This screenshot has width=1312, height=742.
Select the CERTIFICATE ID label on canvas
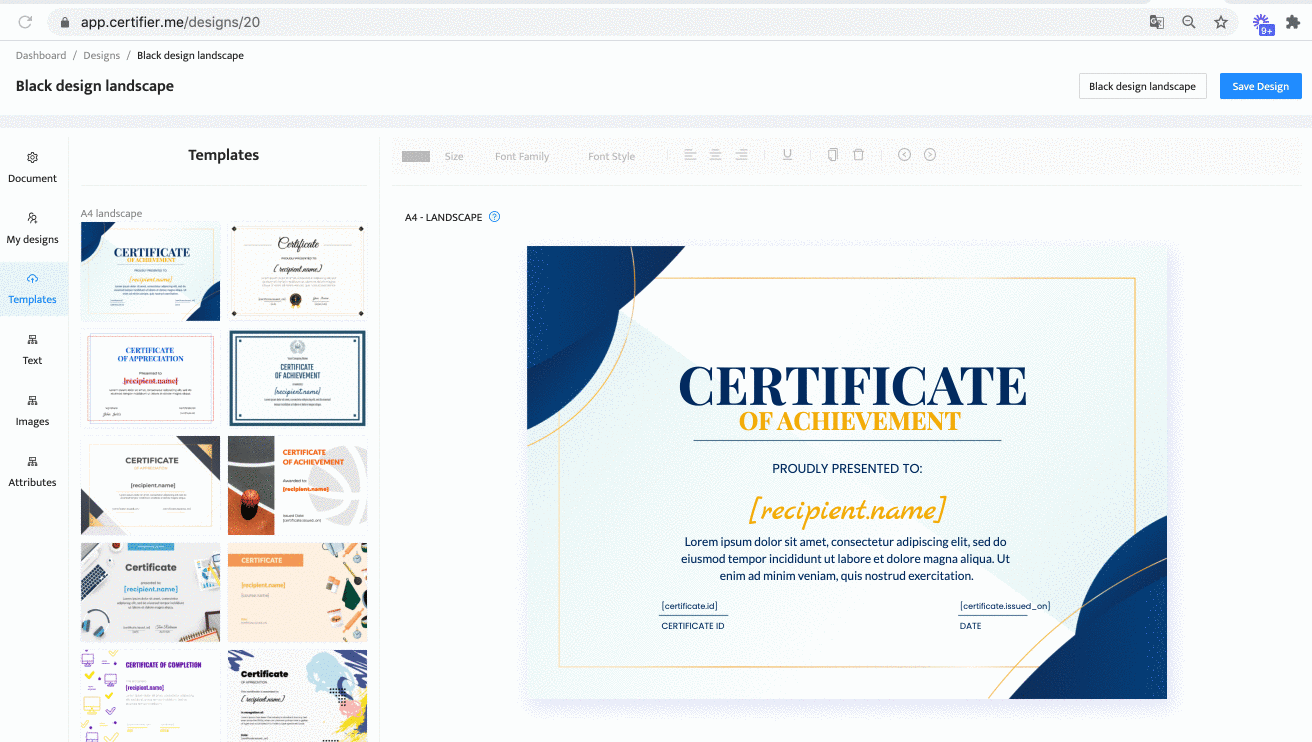pos(693,626)
